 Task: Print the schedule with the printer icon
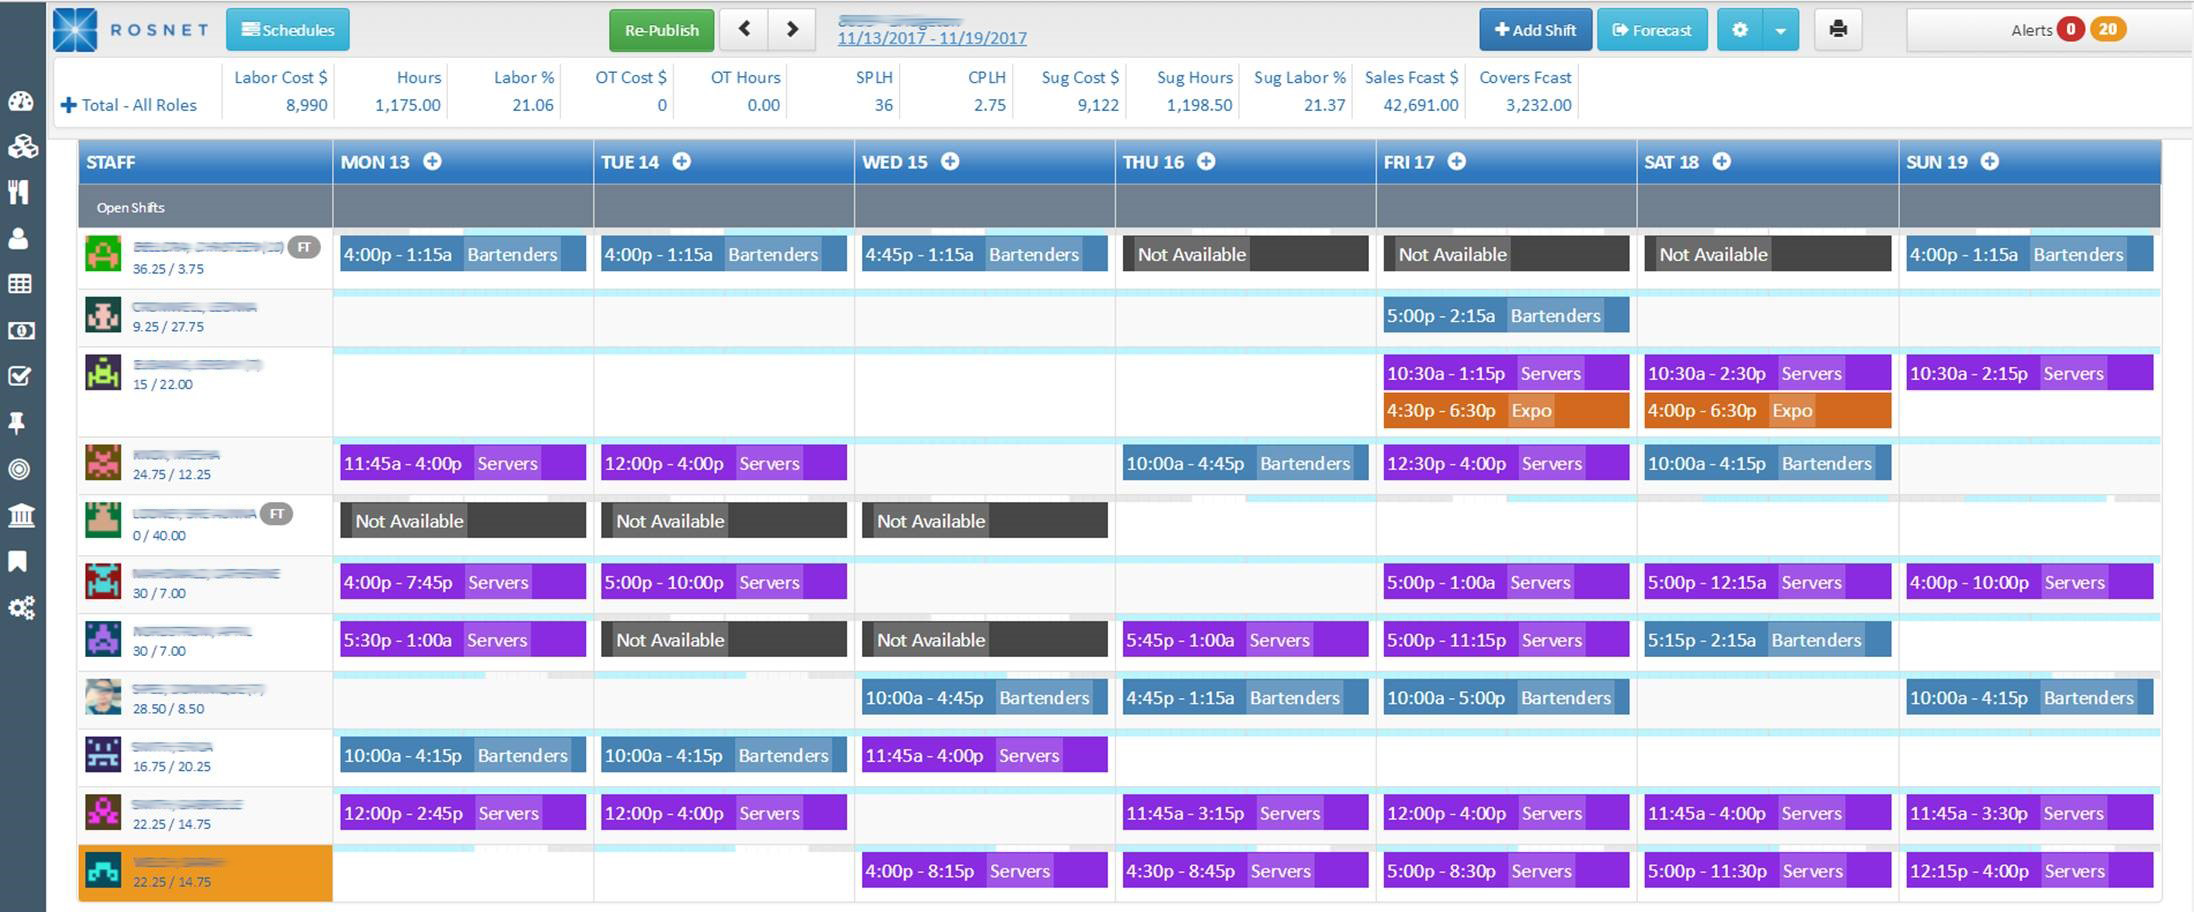1838,30
